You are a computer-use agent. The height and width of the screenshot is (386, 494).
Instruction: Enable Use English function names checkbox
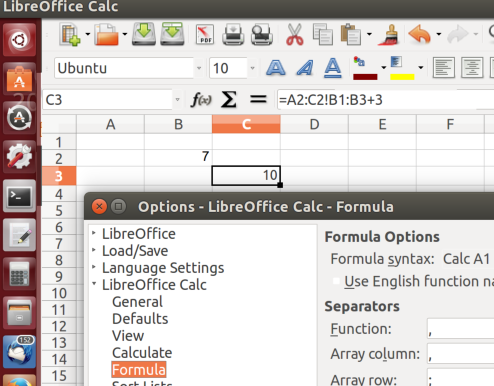pos(336,281)
